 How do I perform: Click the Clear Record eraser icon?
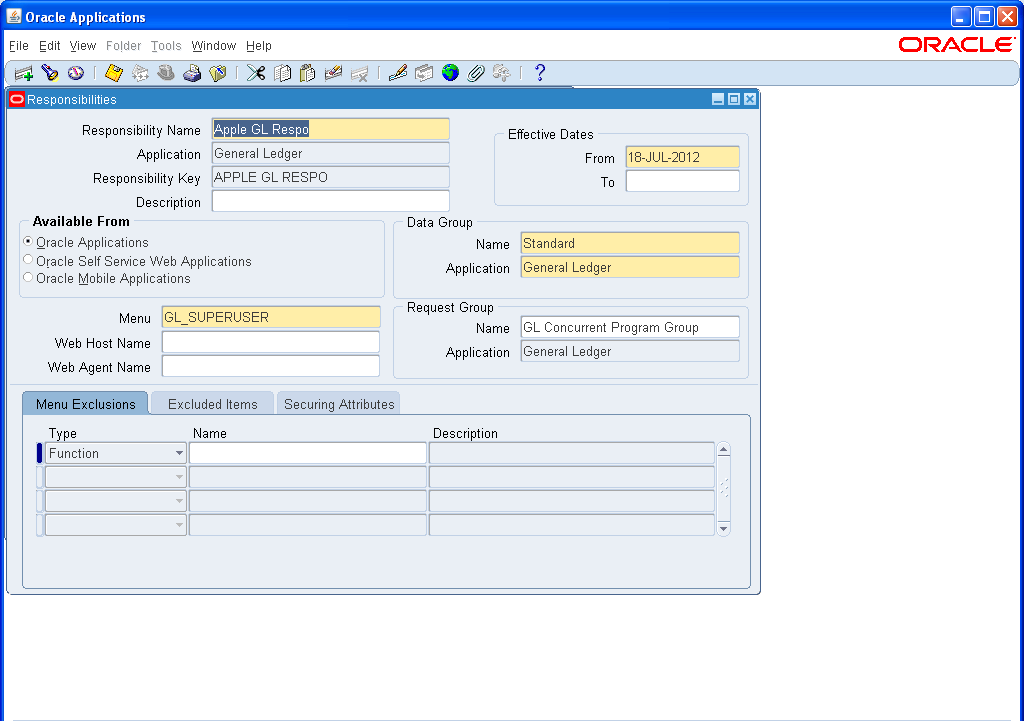tap(333, 72)
